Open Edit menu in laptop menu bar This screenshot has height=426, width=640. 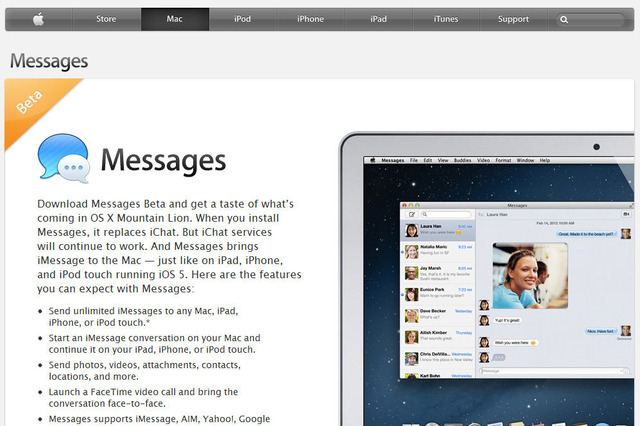(428, 160)
